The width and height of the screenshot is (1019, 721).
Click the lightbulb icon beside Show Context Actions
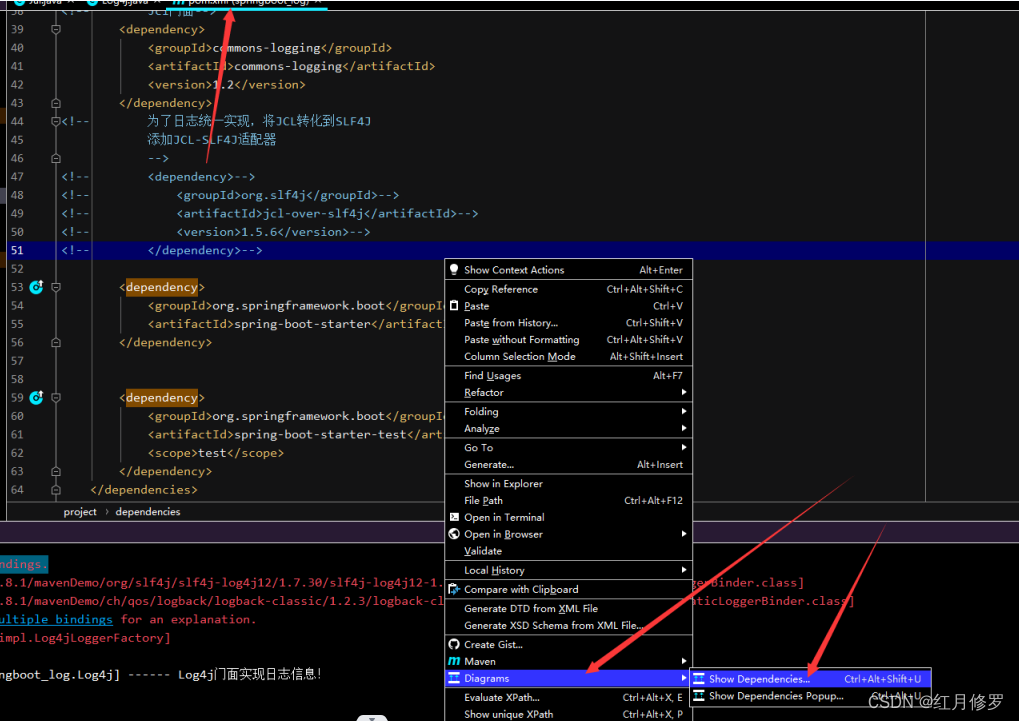[x=454, y=270]
